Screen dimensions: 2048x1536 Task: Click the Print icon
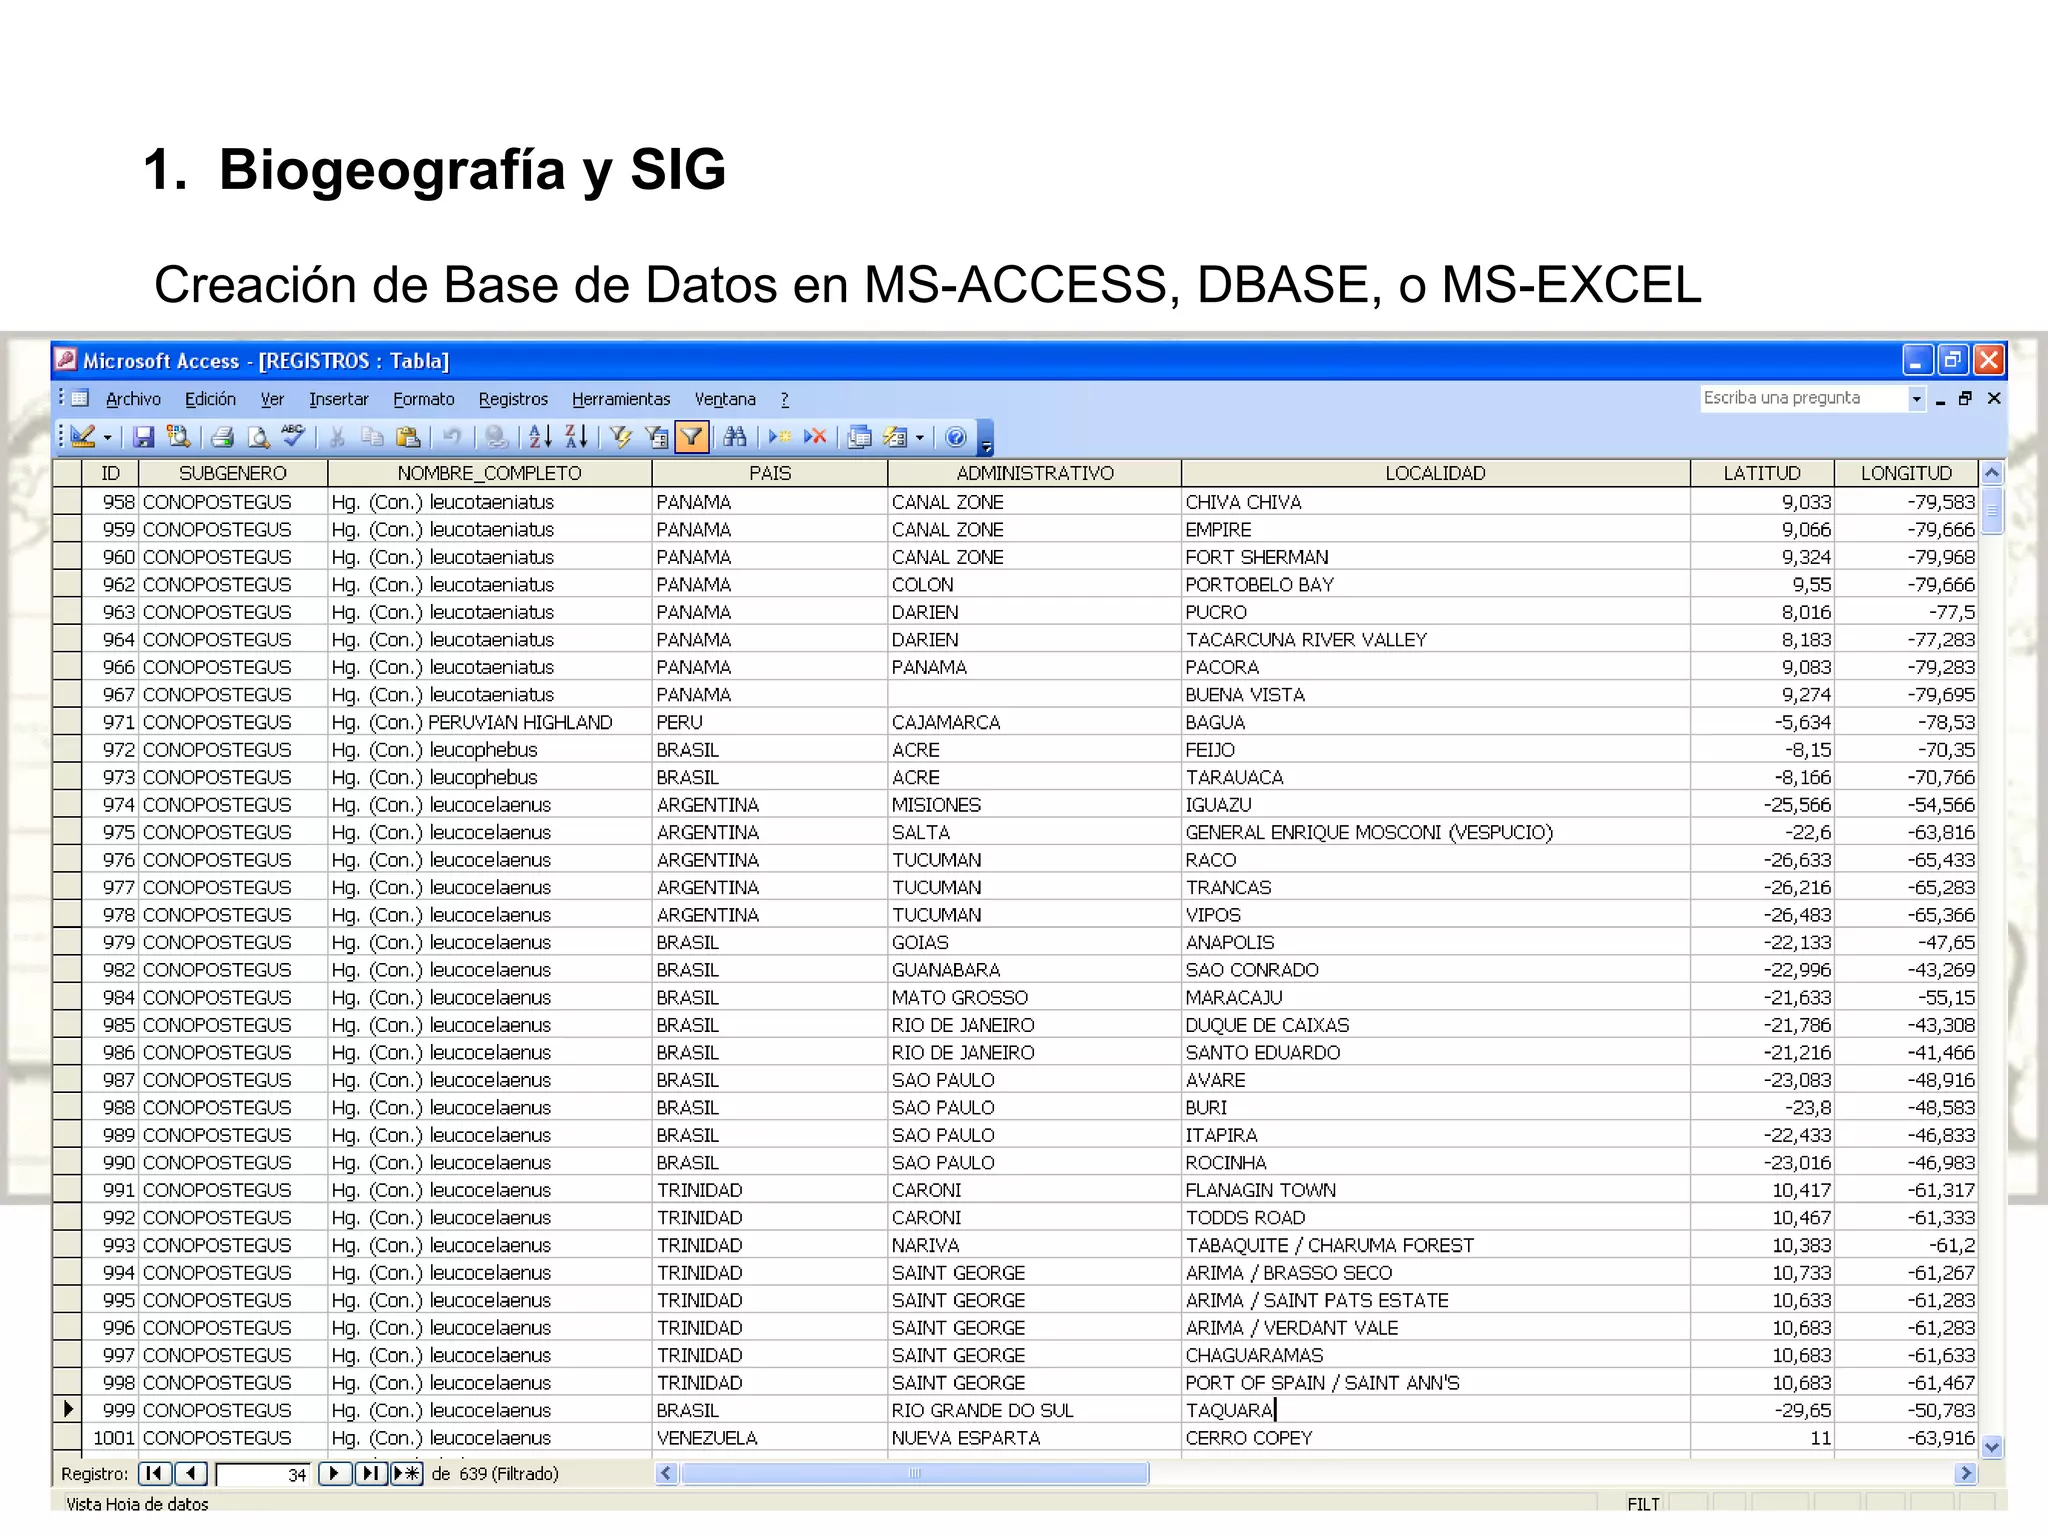click(223, 437)
